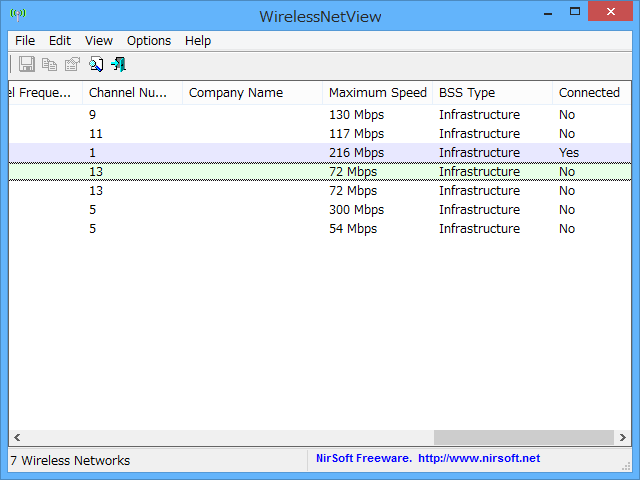Sort by the Connected column header
The height and width of the screenshot is (480, 640).
(x=589, y=93)
